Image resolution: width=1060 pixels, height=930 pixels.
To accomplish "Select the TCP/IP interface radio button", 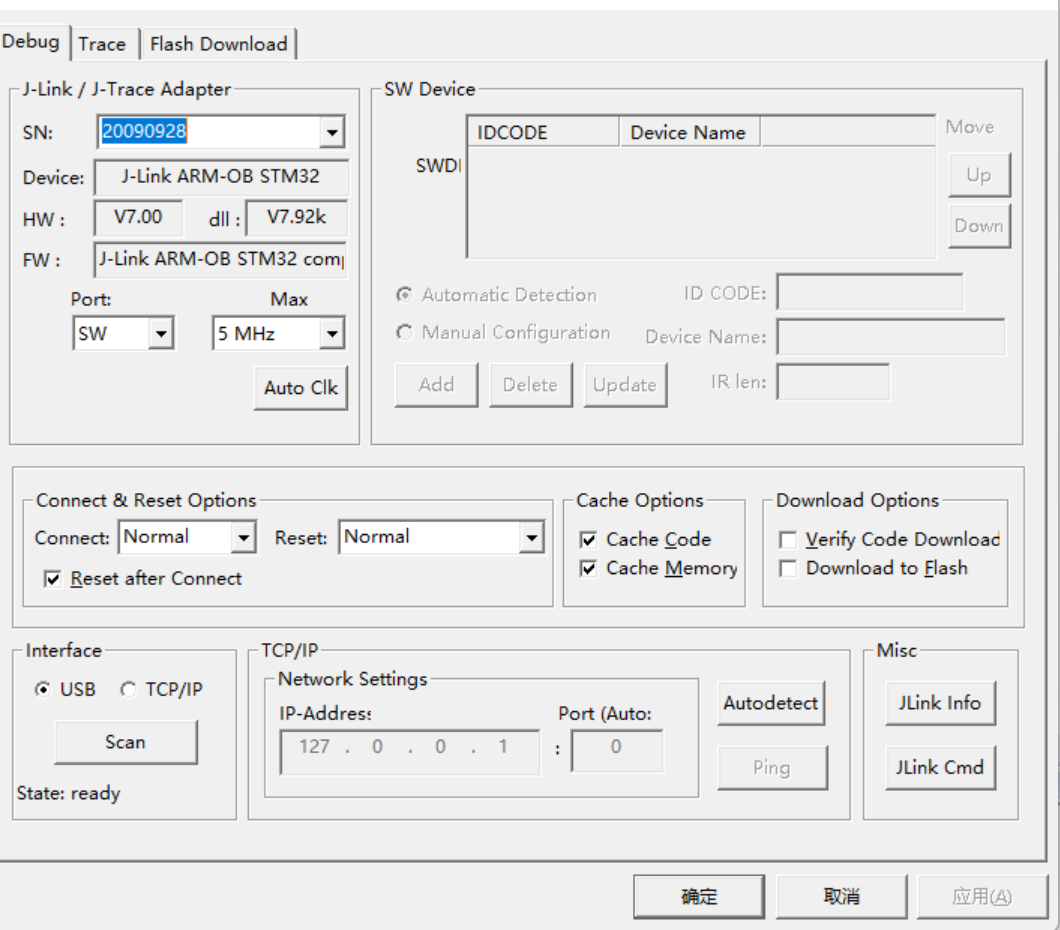I will click(x=128, y=690).
